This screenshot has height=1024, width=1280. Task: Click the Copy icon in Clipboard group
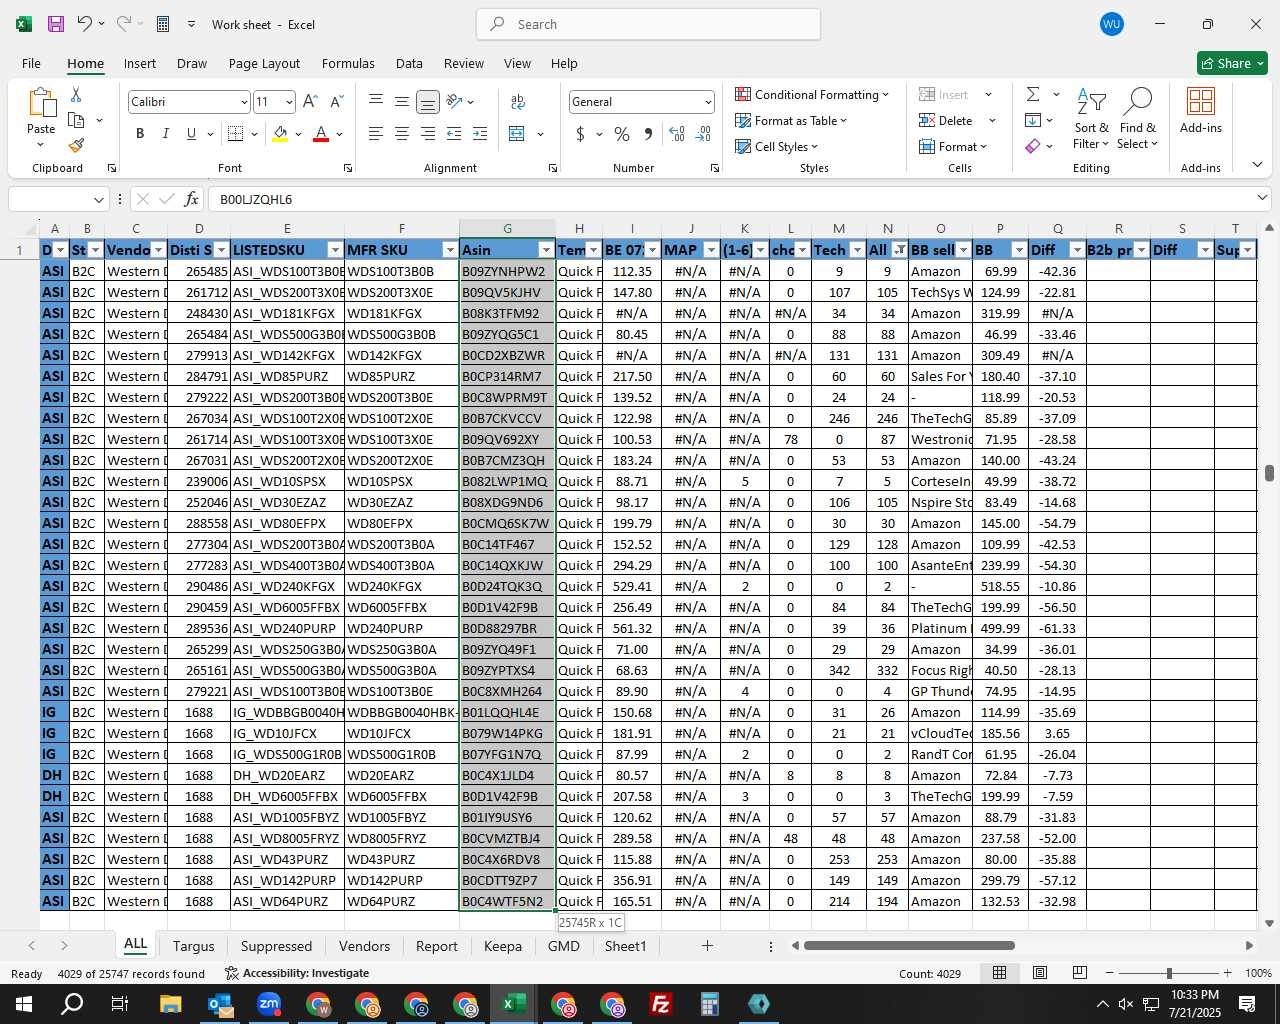pyautogui.click(x=76, y=120)
